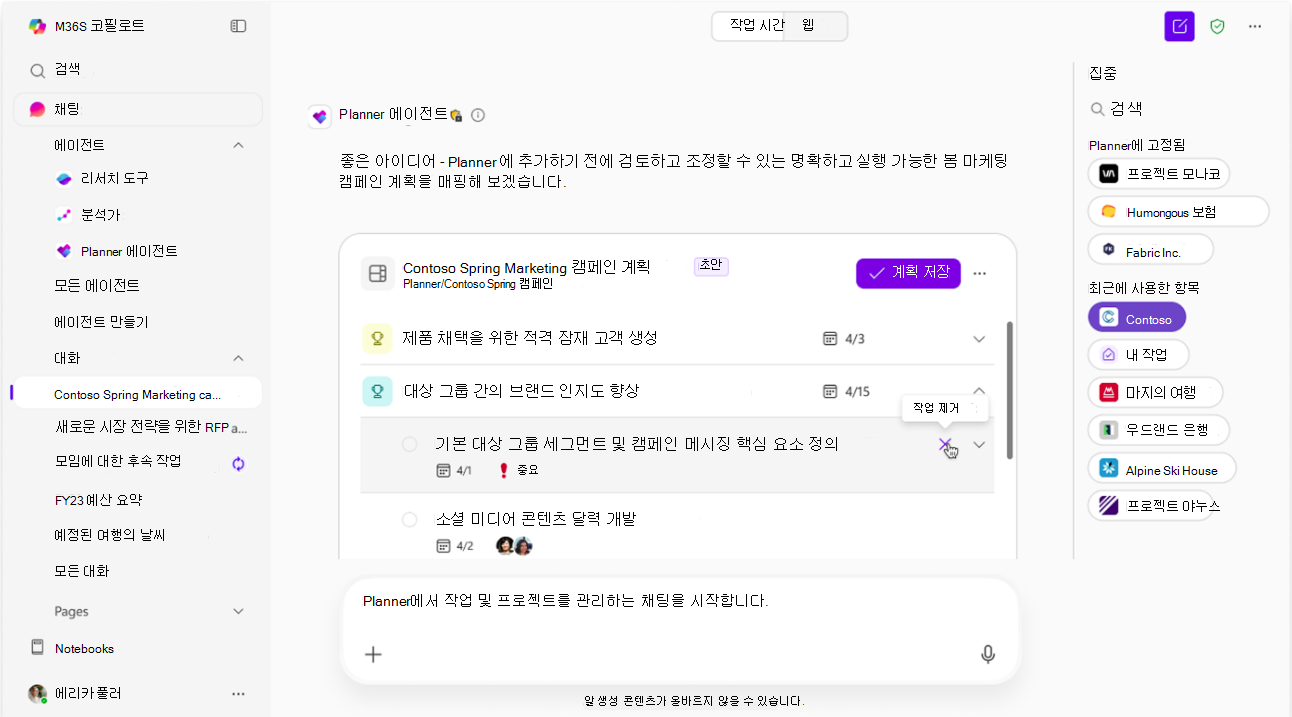Click 에이전트 만들기

pyautogui.click(x=101, y=322)
